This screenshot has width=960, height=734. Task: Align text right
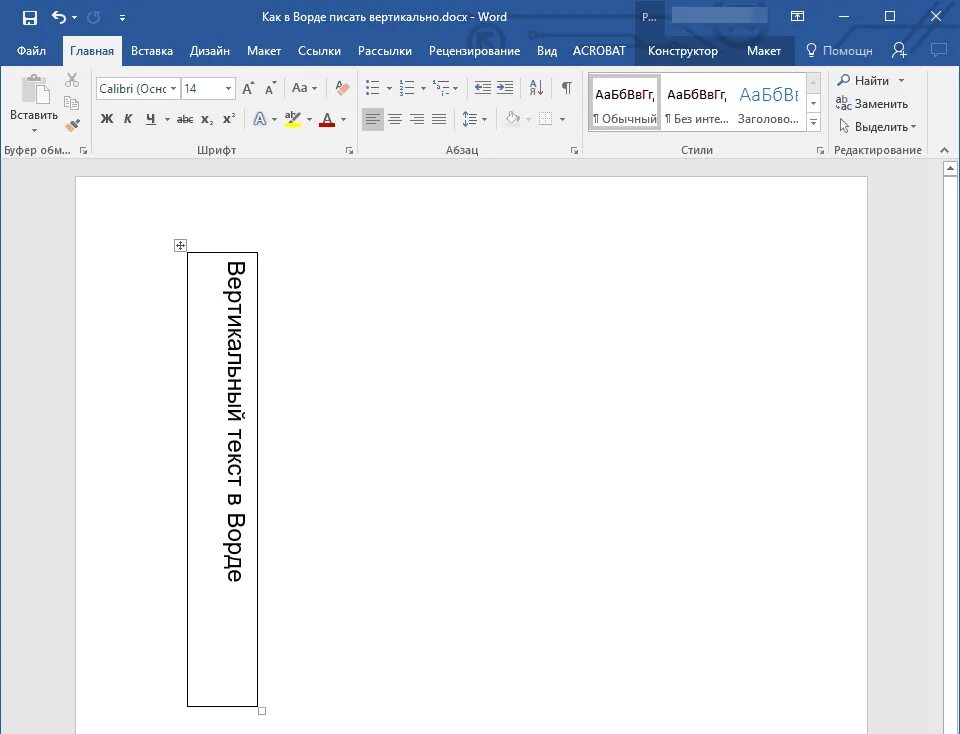tap(417, 119)
